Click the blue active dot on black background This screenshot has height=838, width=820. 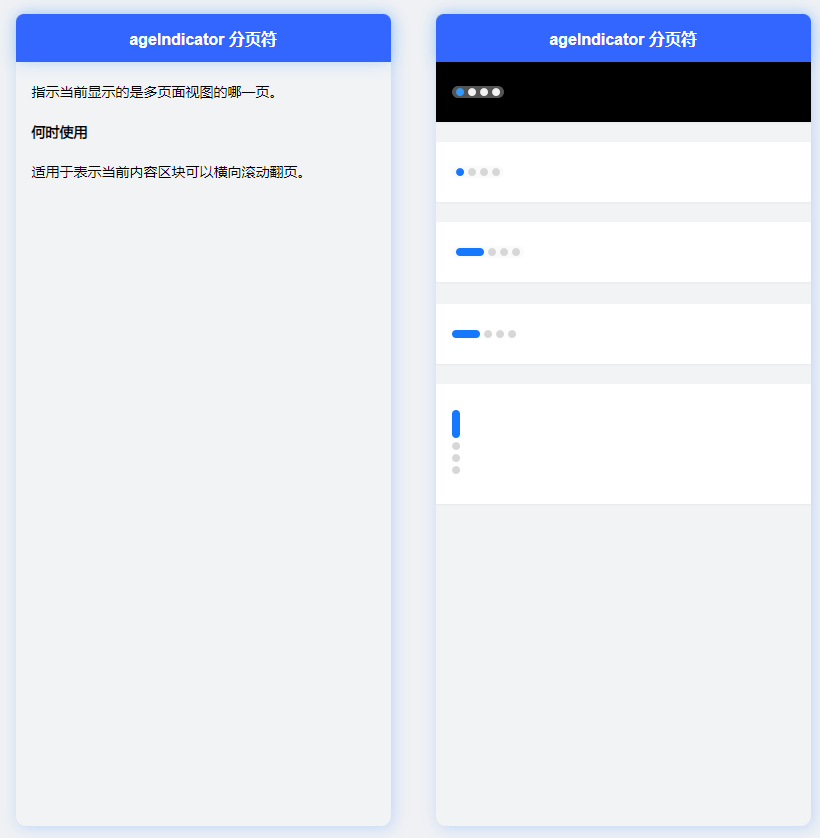coord(460,92)
